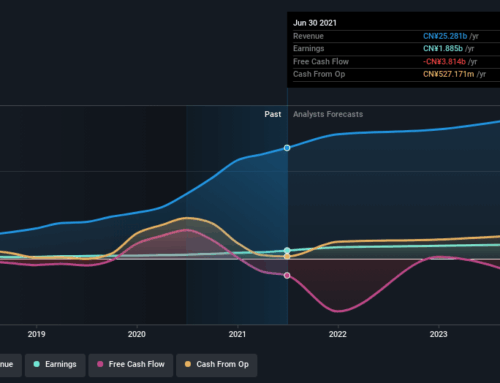500x383 pixels.
Task: Toggle the Free Cash Flow legend series
Action: [131, 365]
